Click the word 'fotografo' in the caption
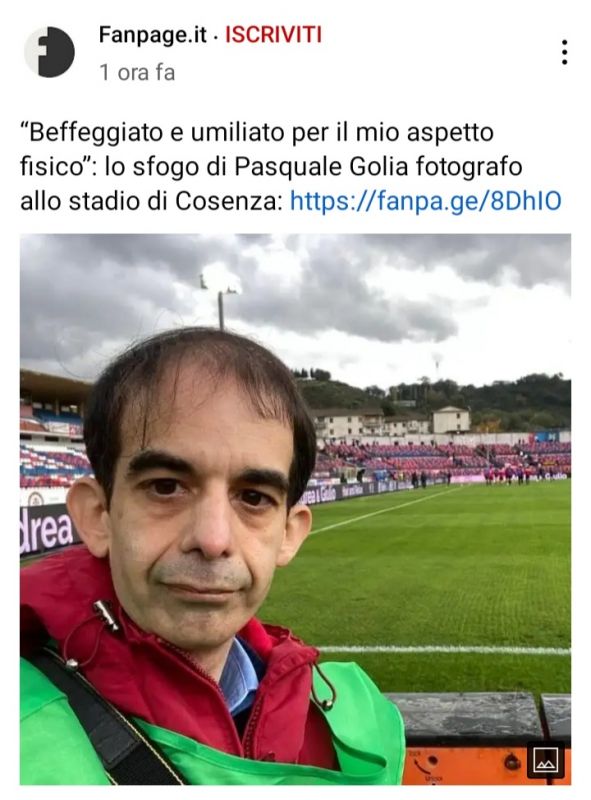 point(462,167)
